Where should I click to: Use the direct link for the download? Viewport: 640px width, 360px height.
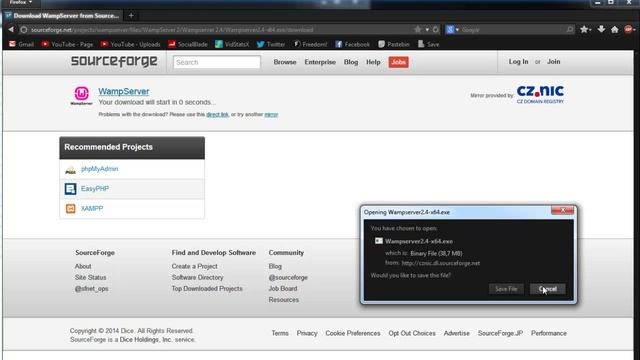click(x=217, y=114)
